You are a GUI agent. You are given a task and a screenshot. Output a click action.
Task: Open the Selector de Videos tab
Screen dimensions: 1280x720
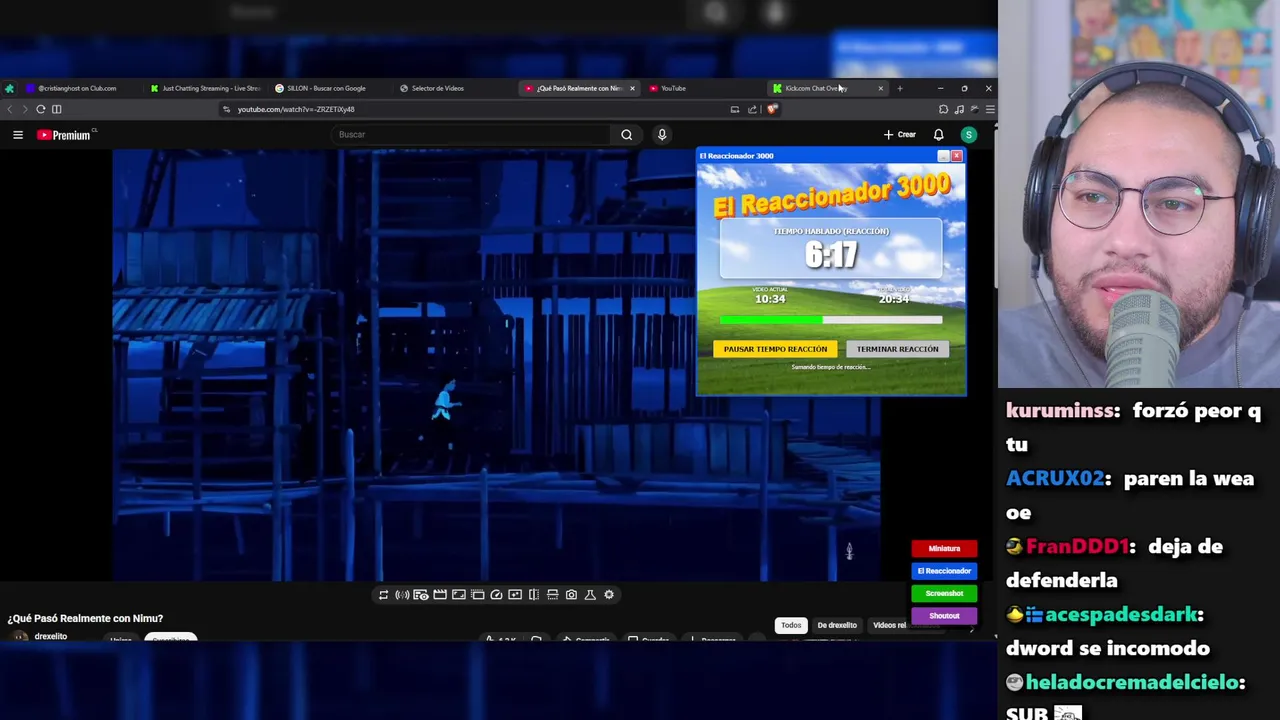click(x=452, y=88)
